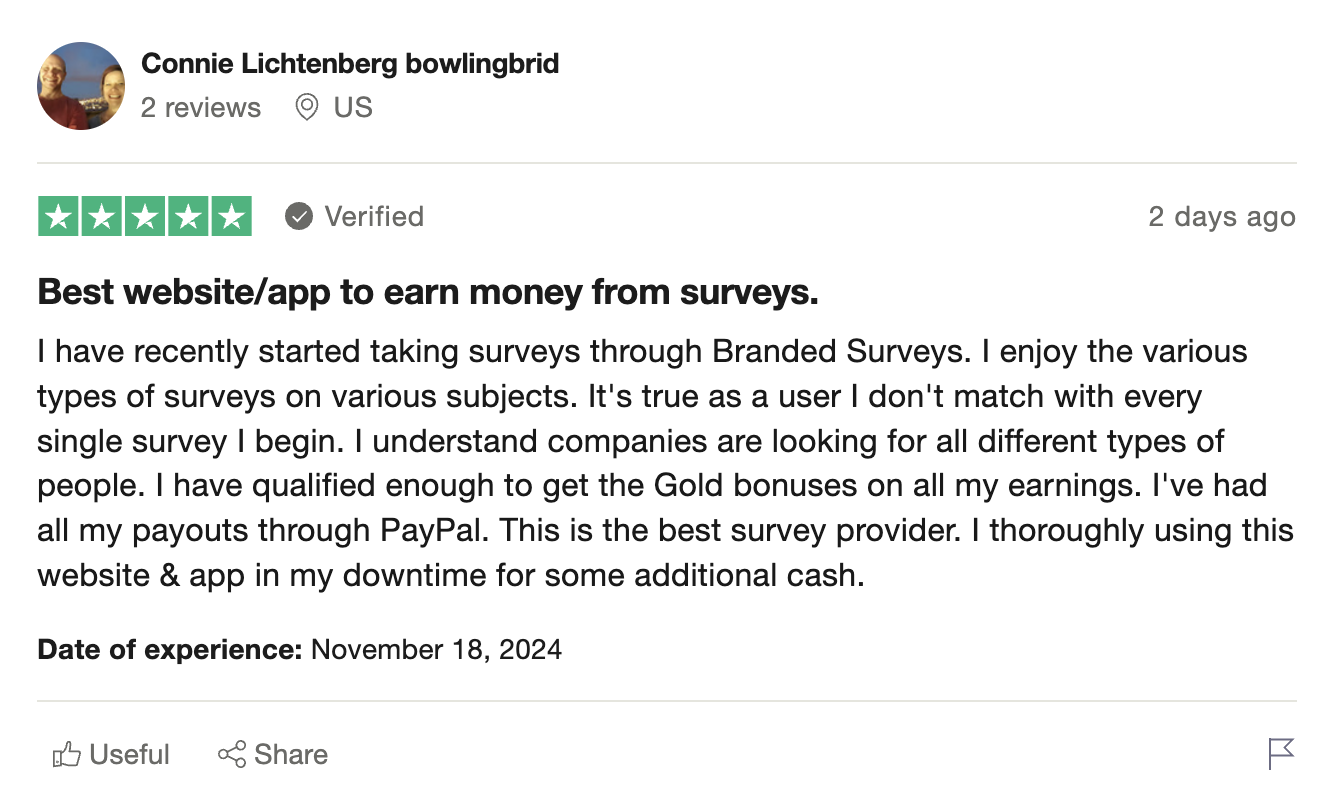Click the "Share" button label
The height and width of the screenshot is (794, 1330).
point(291,754)
